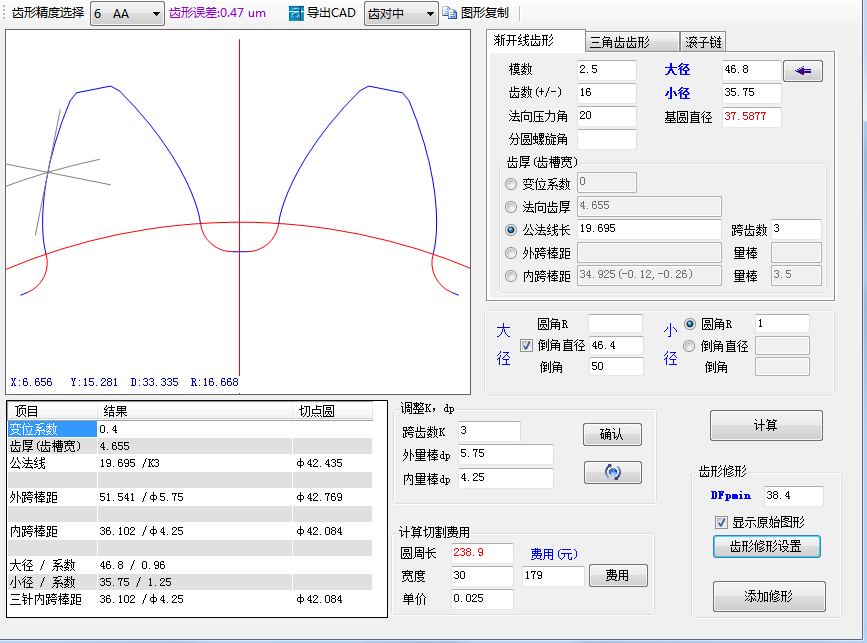This screenshot has width=867, height=643.
Task: Click the 切点圆 column header
Action: (332, 411)
